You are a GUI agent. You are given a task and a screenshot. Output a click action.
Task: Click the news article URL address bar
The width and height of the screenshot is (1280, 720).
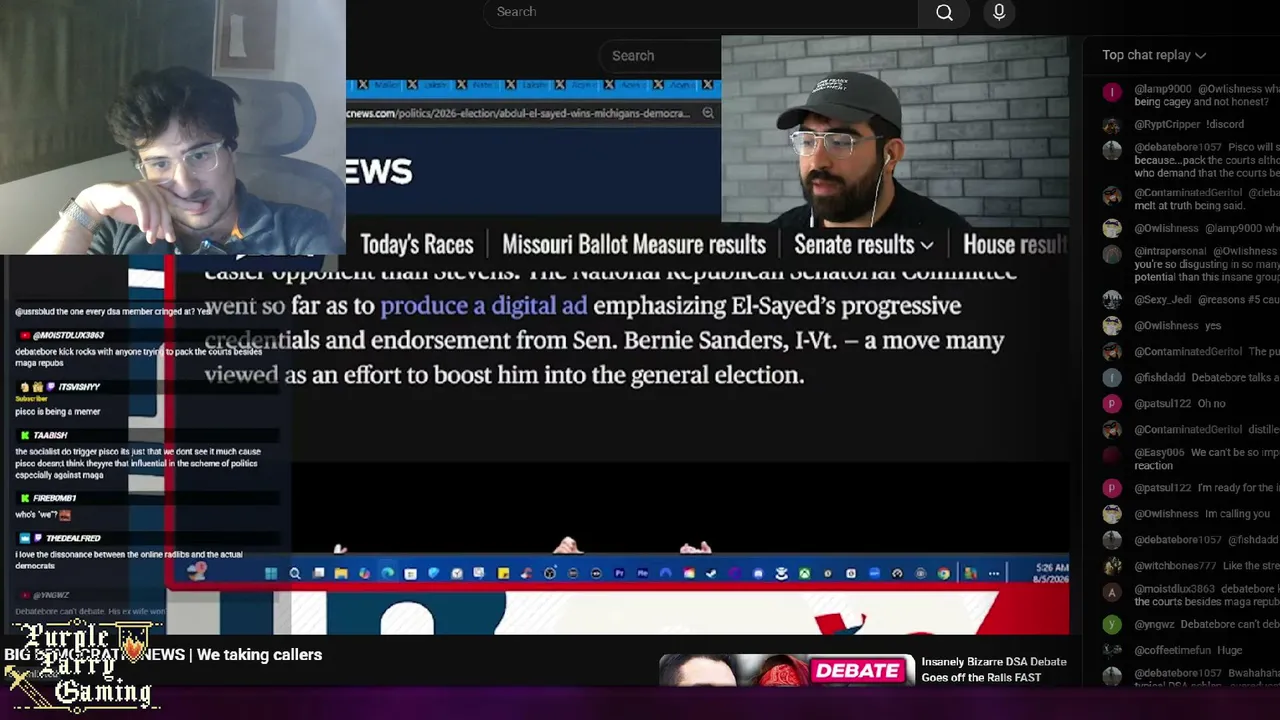[520, 113]
